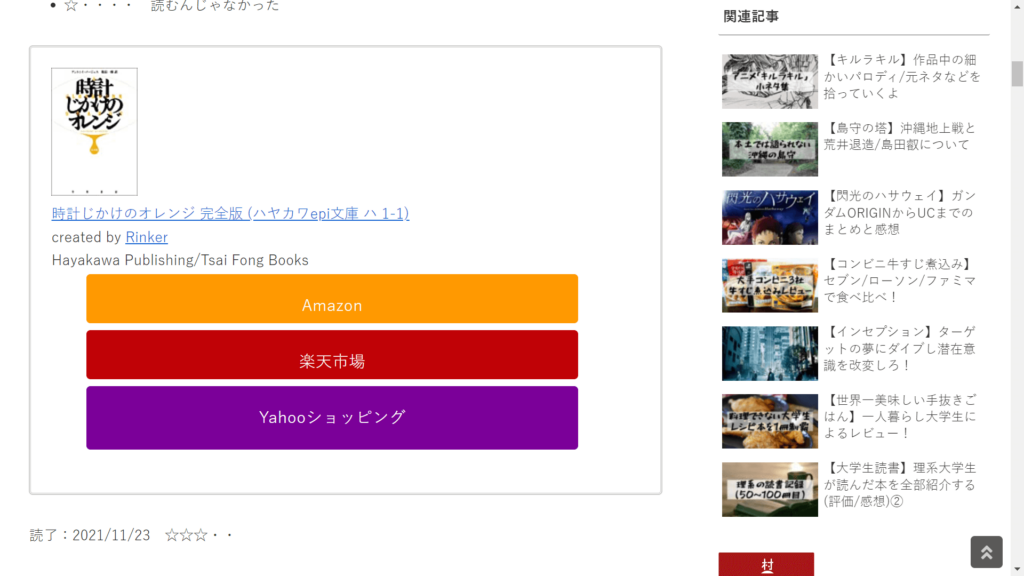Read the 【閃光のハサウェイ】ガンダム article link
Screen dimensions: 1024x576
900,212
